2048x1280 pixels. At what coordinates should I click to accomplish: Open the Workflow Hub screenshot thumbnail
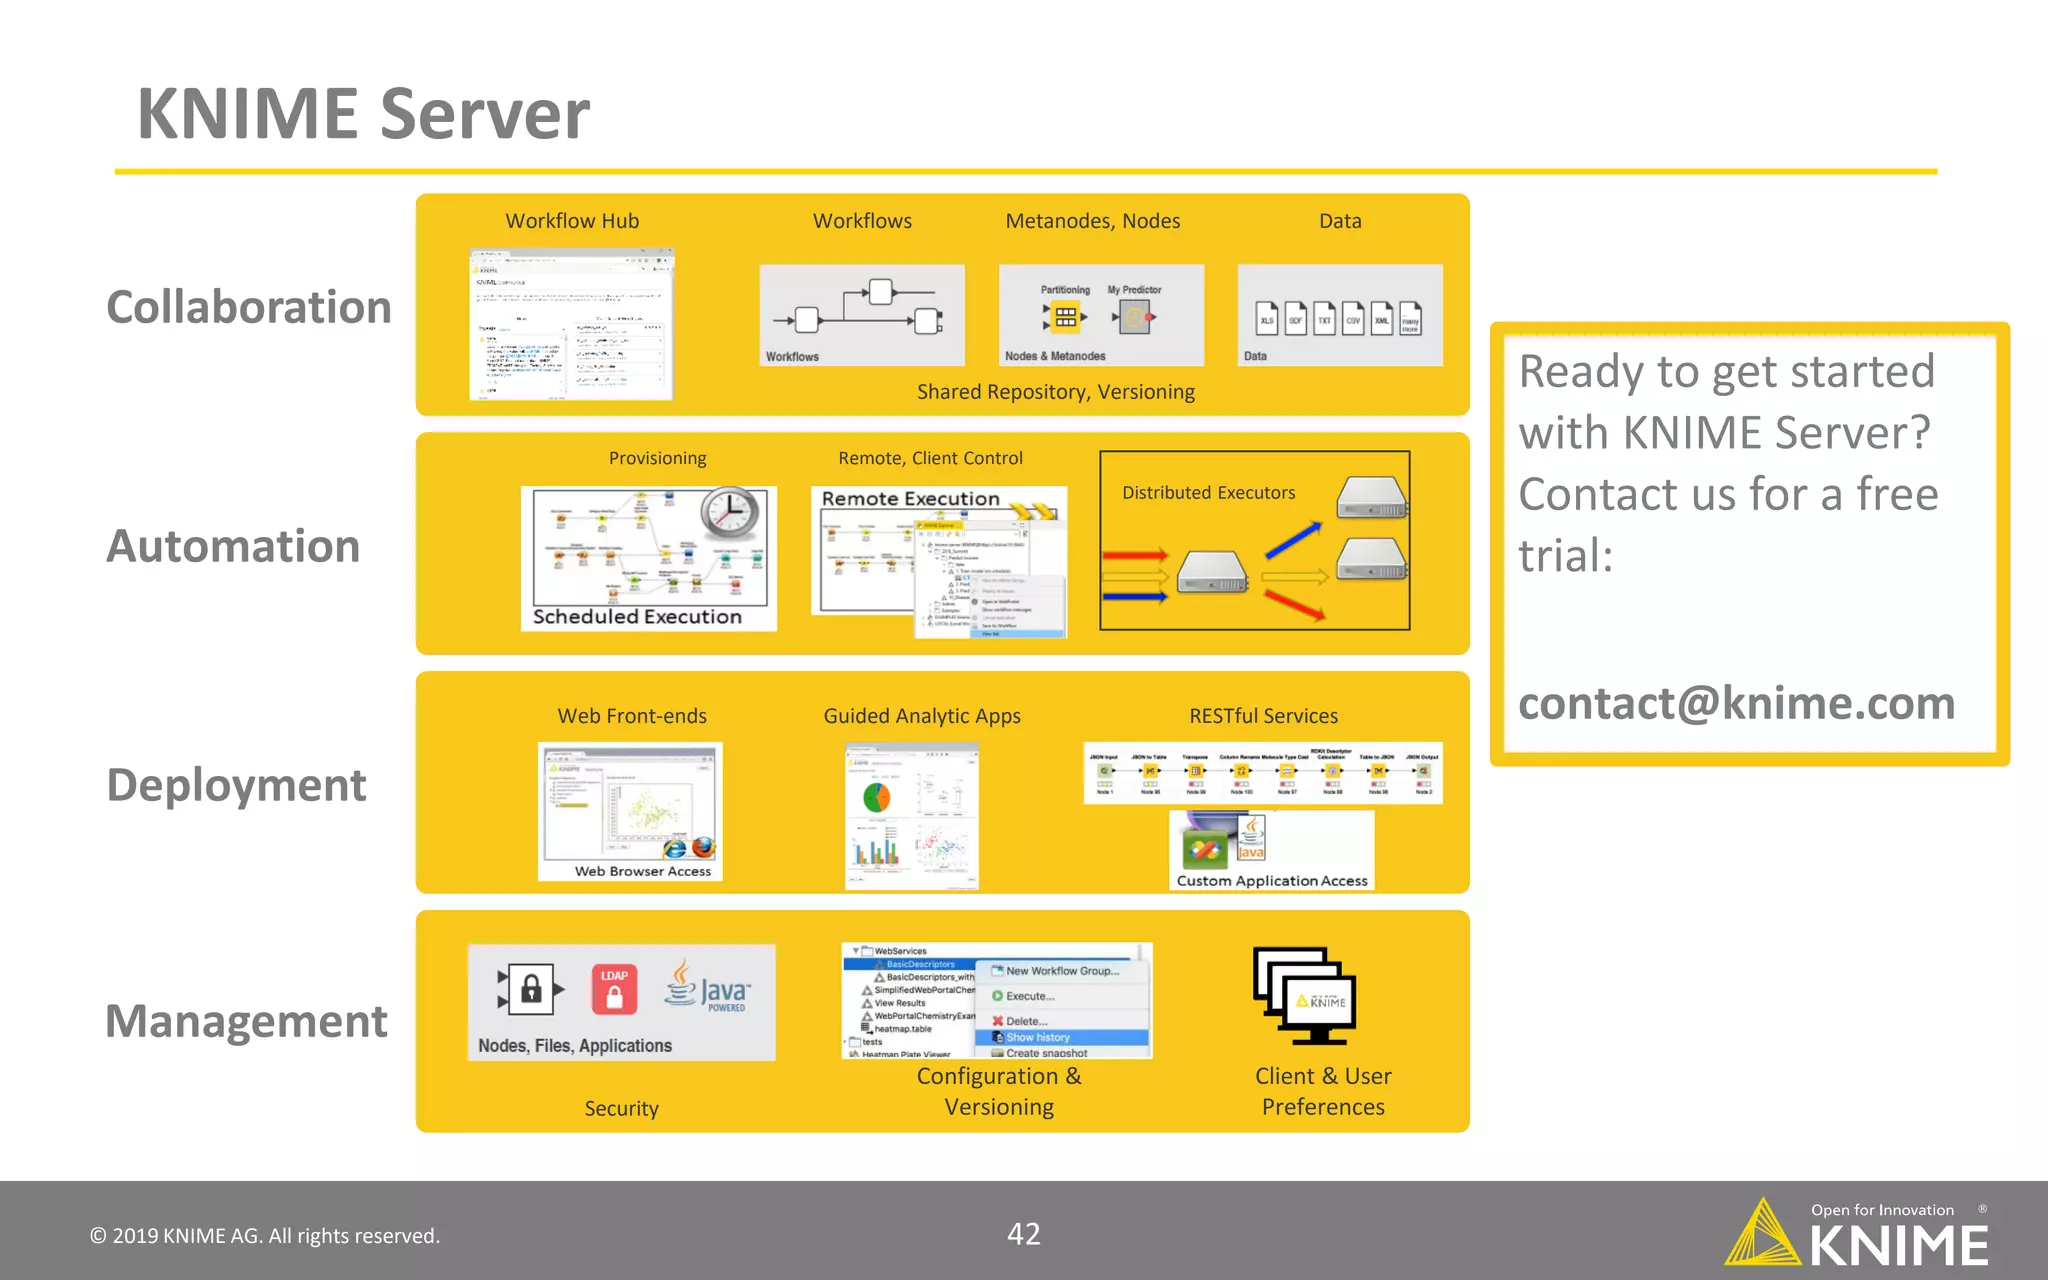click(571, 324)
